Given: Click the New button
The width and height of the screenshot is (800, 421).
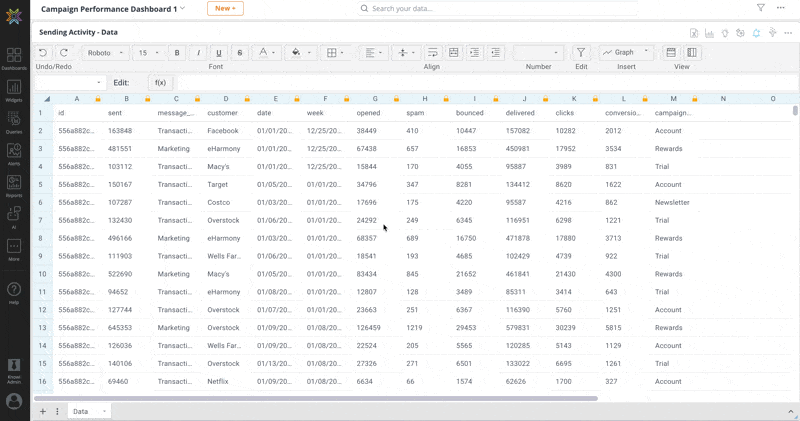Looking at the screenshot, I should pyautogui.click(x=224, y=8).
